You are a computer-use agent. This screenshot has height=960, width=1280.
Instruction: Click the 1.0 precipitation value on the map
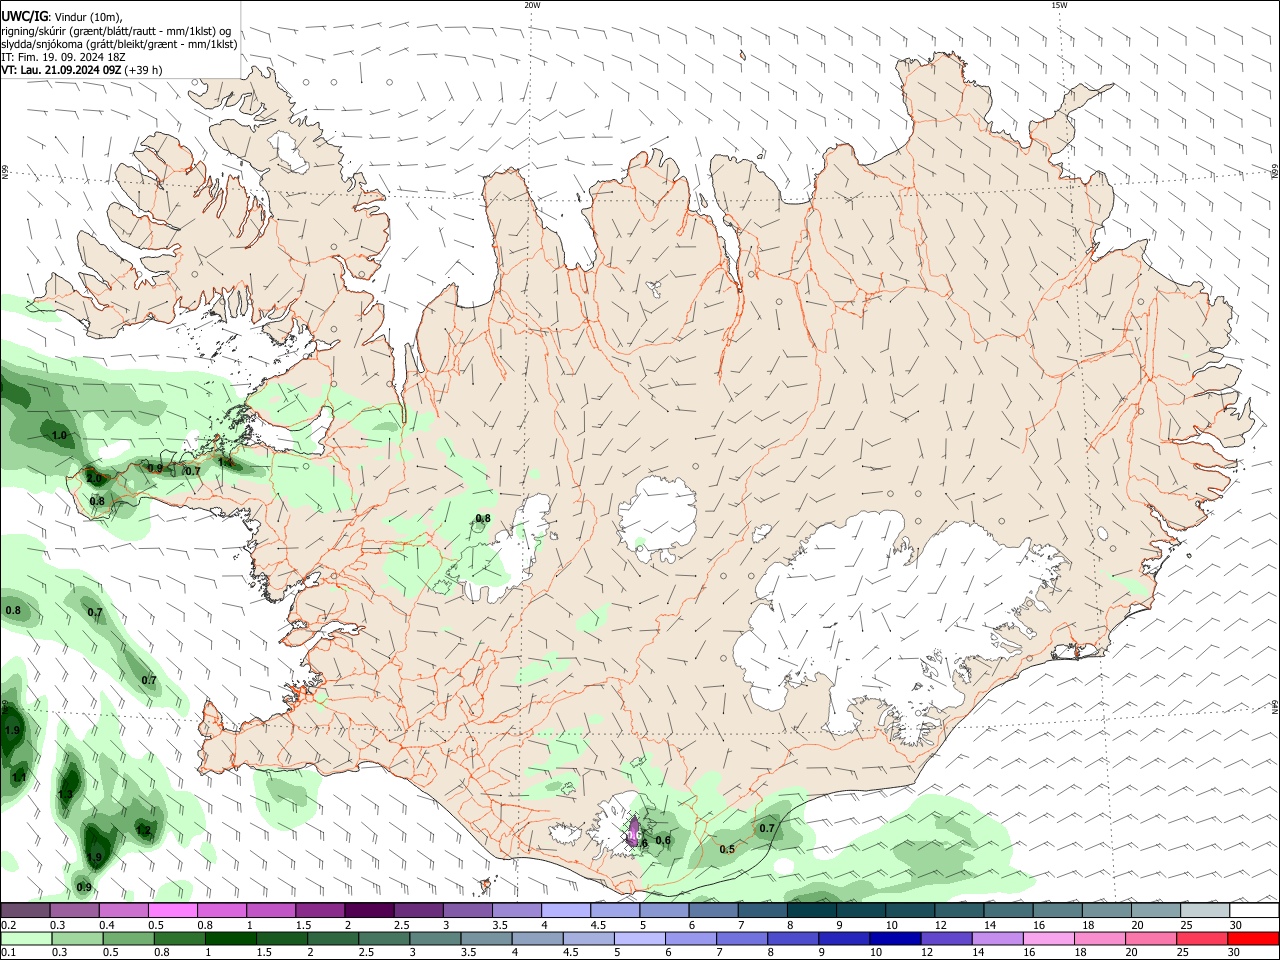(59, 436)
